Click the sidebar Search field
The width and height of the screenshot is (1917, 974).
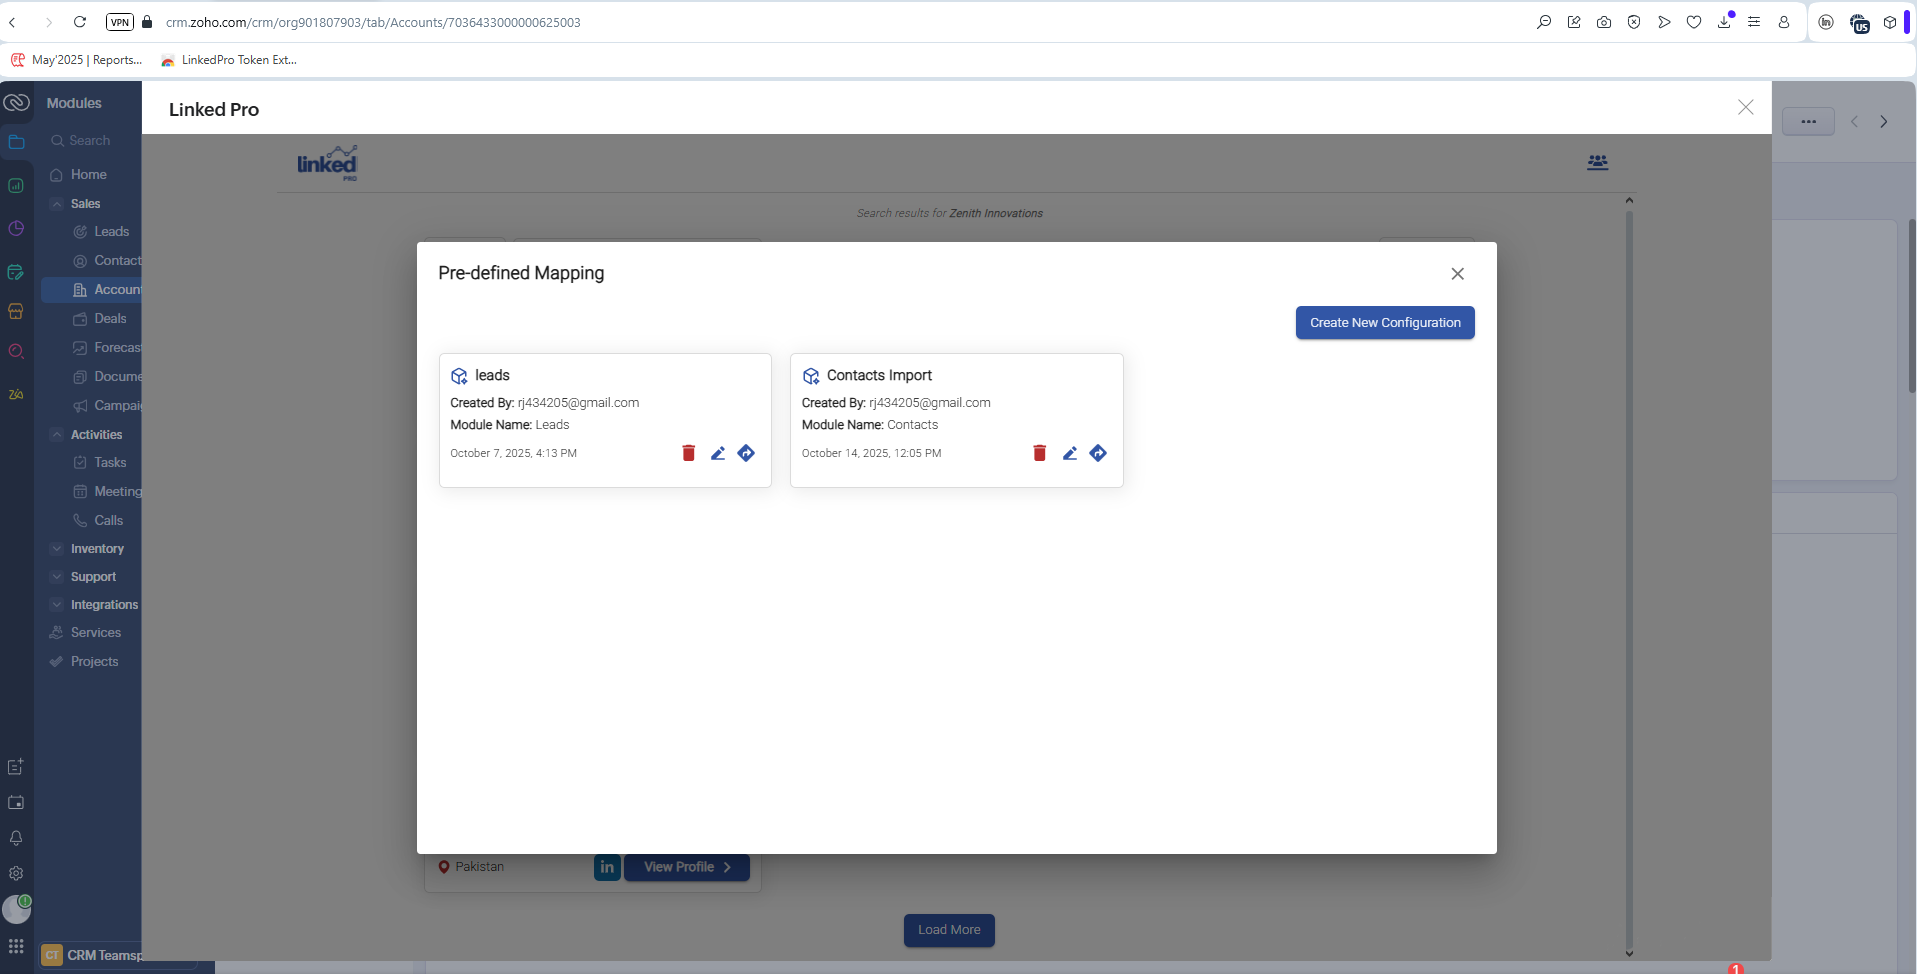pos(90,141)
